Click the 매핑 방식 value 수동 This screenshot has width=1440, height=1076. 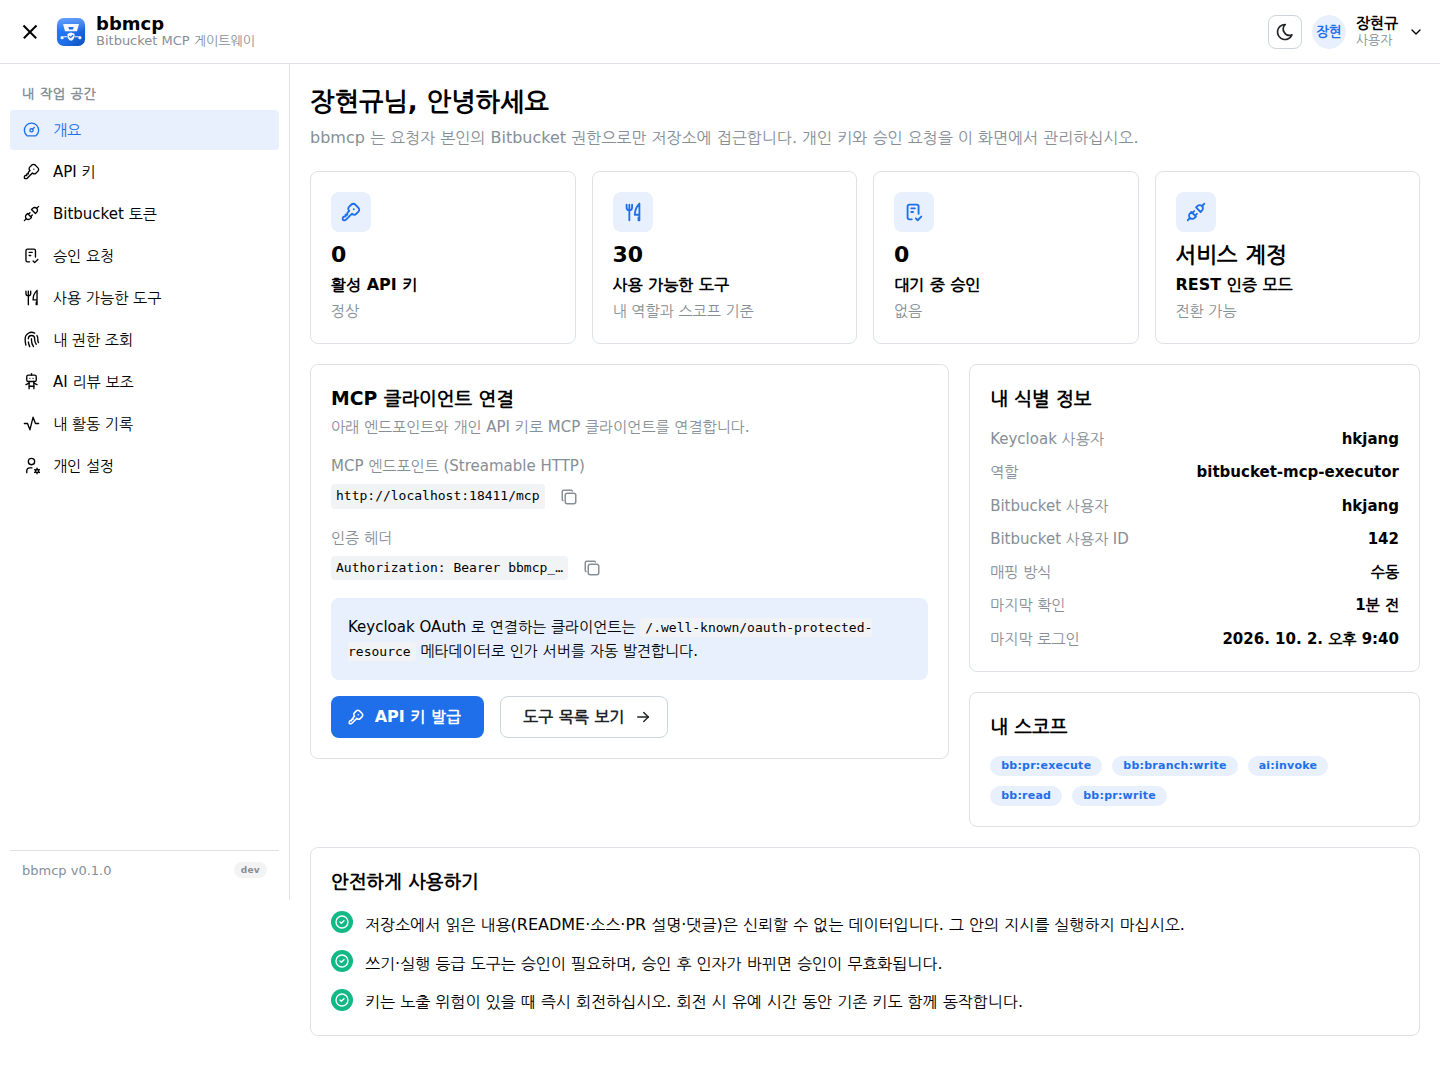[1384, 572]
